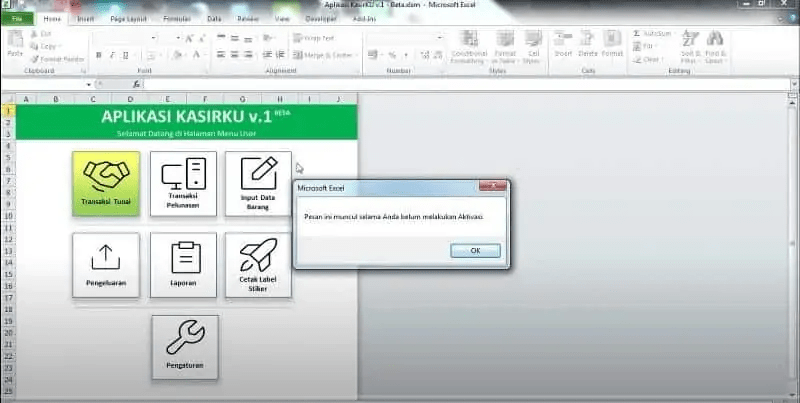Toggle Italic formatting
The height and width of the screenshot is (403, 800).
pyautogui.click(x=112, y=55)
